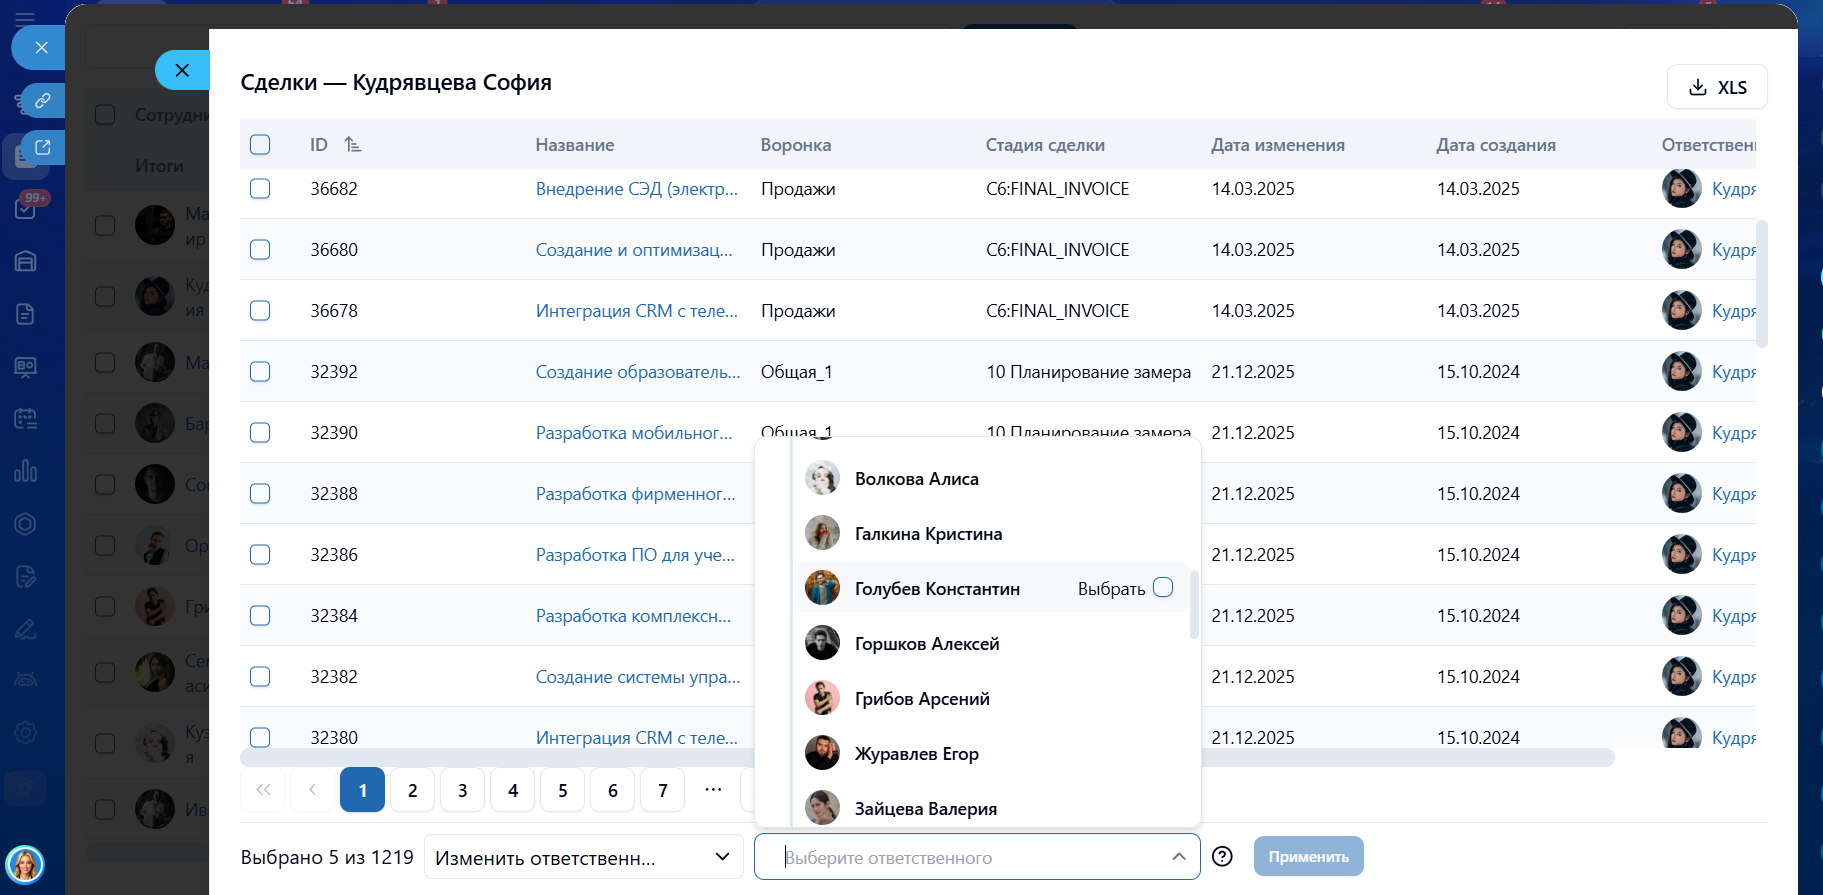1823x895 pixels.
Task: Open the deal Разработка фирменног...
Action: tap(636, 494)
